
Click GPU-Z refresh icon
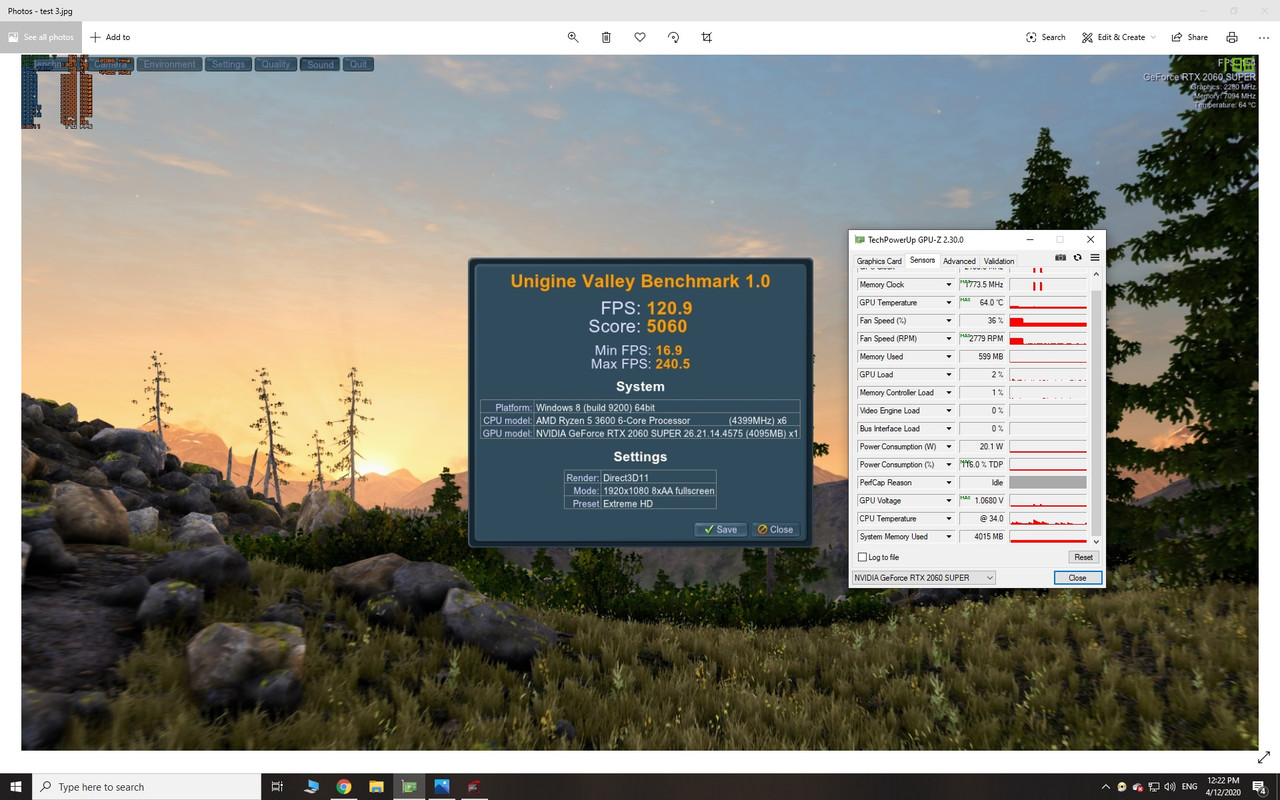pyautogui.click(x=1078, y=257)
